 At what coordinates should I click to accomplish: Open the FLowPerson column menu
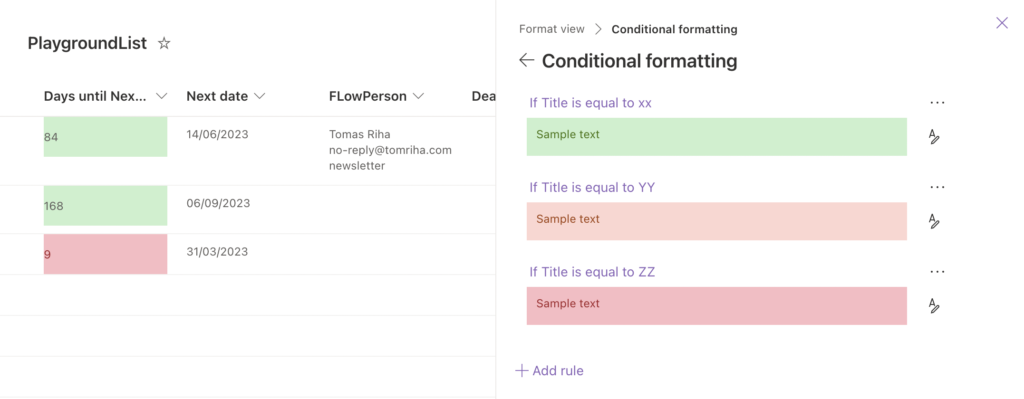[419, 97]
